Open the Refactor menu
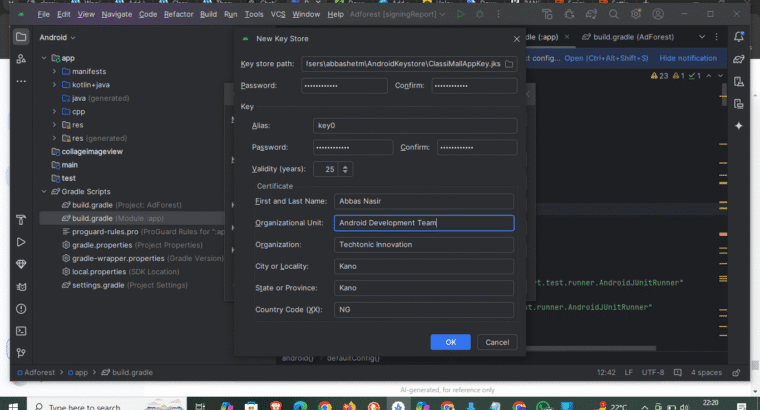 coord(178,14)
